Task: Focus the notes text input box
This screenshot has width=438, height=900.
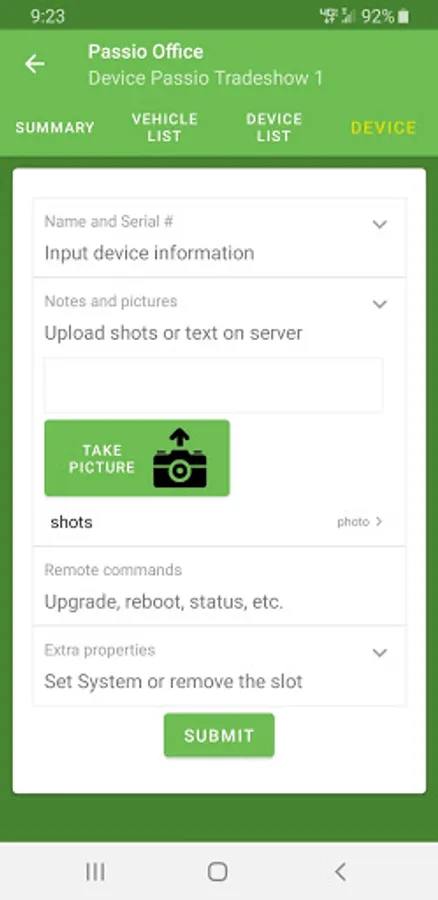Action: coord(214,385)
